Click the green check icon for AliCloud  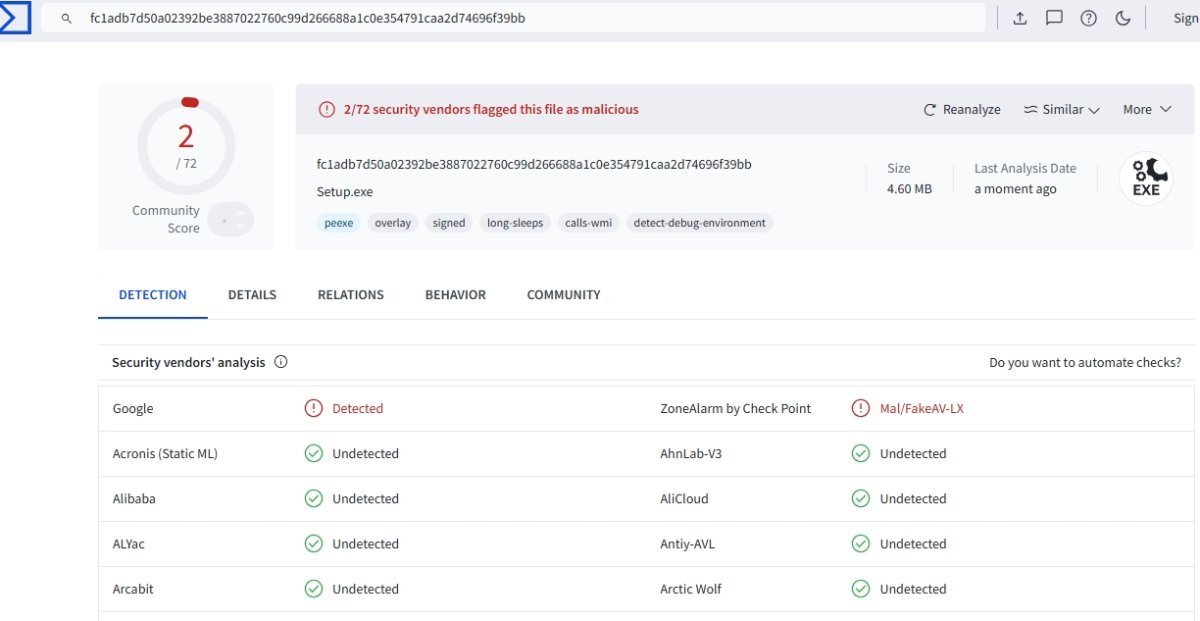(861, 498)
